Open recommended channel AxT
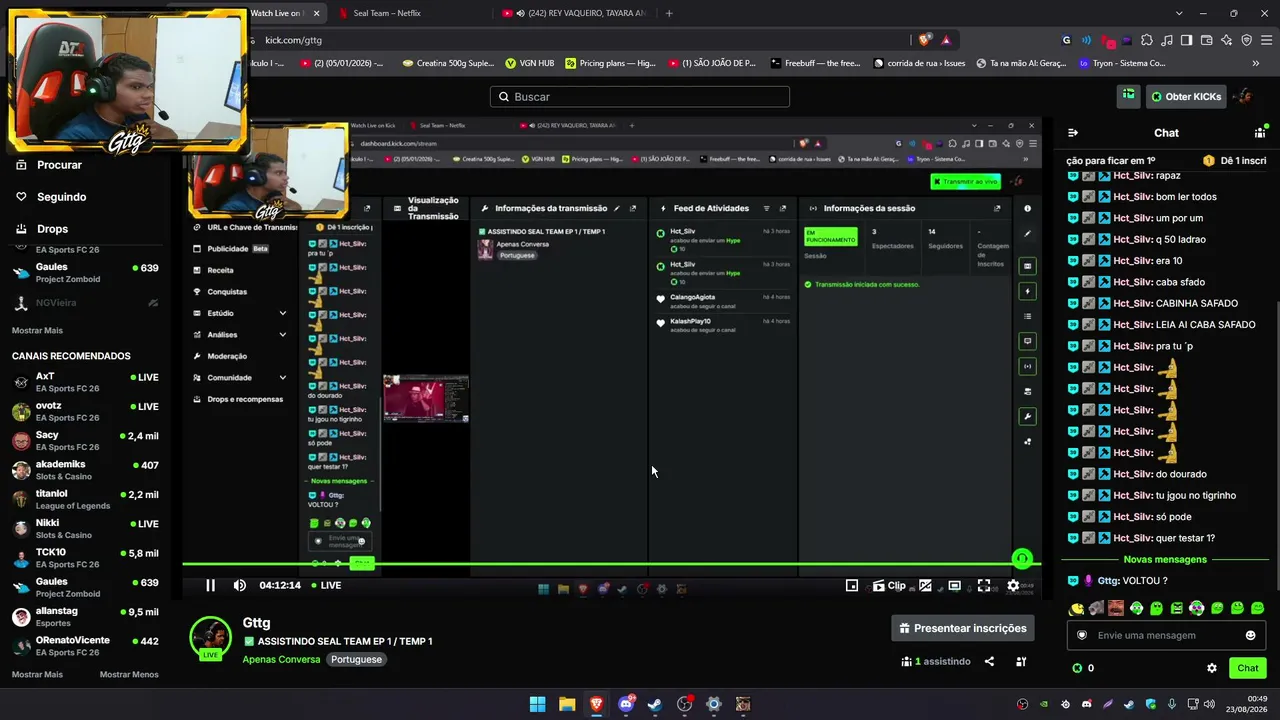Image resolution: width=1280 pixels, height=720 pixels. pyautogui.click(x=85, y=382)
